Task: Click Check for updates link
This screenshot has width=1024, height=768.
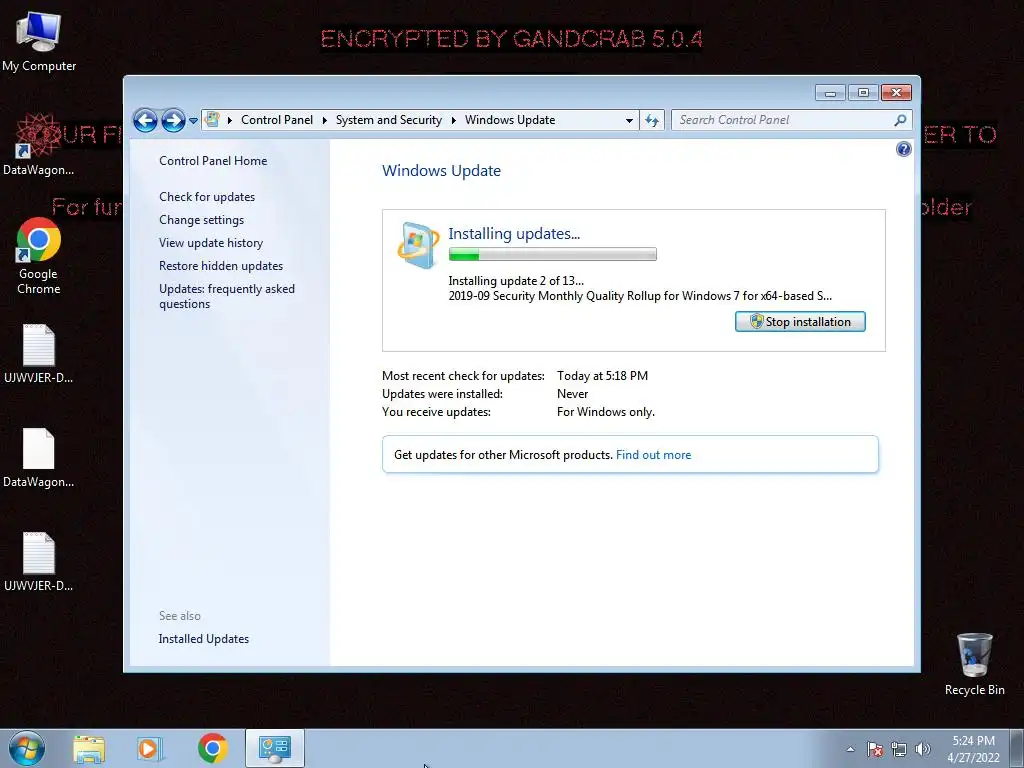Action: [x=207, y=197]
